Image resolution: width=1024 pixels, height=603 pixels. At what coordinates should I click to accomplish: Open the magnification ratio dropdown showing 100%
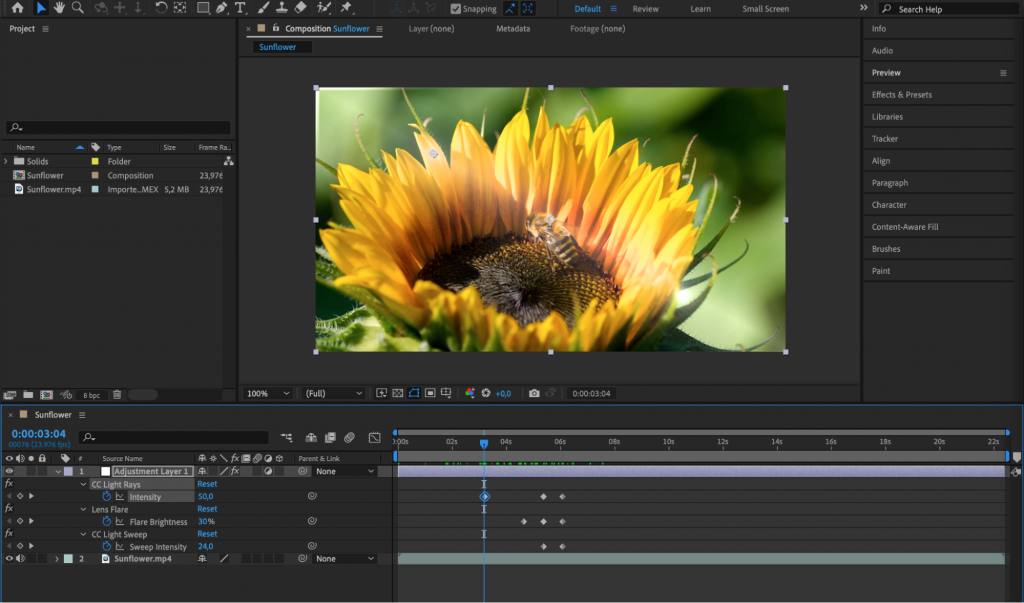click(268, 393)
